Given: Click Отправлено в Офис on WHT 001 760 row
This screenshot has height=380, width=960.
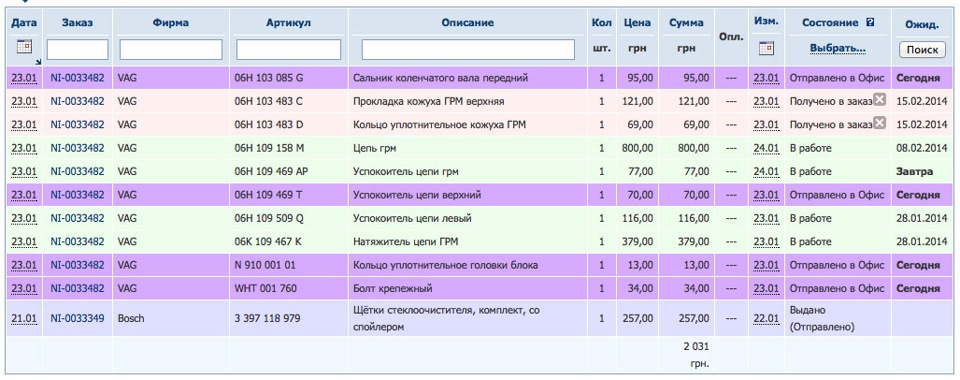Looking at the screenshot, I should click(837, 288).
